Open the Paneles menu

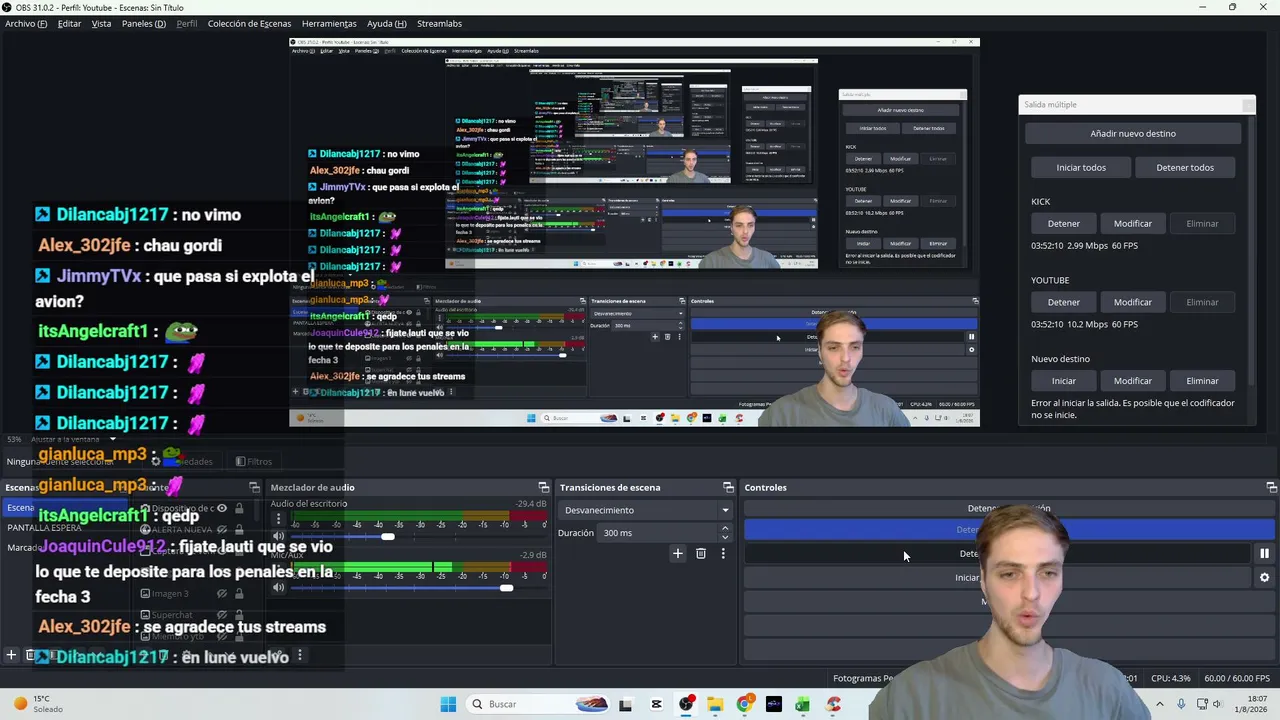point(144,24)
